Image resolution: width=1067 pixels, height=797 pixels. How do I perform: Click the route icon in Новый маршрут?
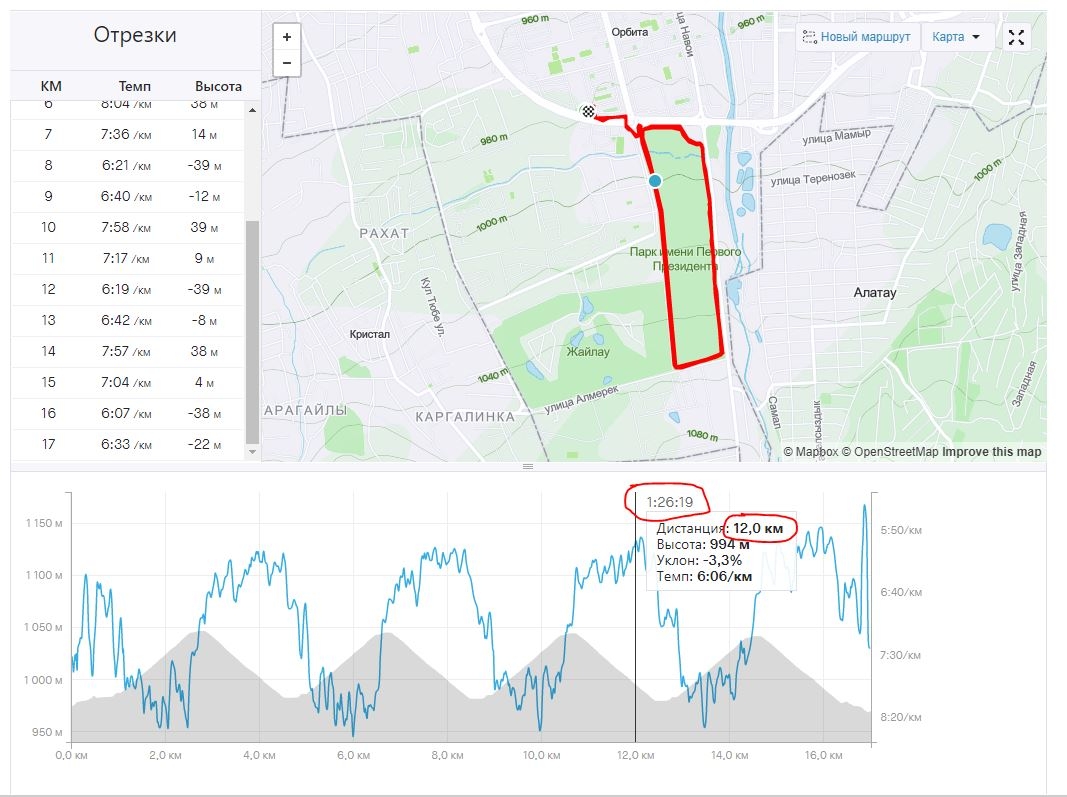pyautogui.click(x=810, y=38)
